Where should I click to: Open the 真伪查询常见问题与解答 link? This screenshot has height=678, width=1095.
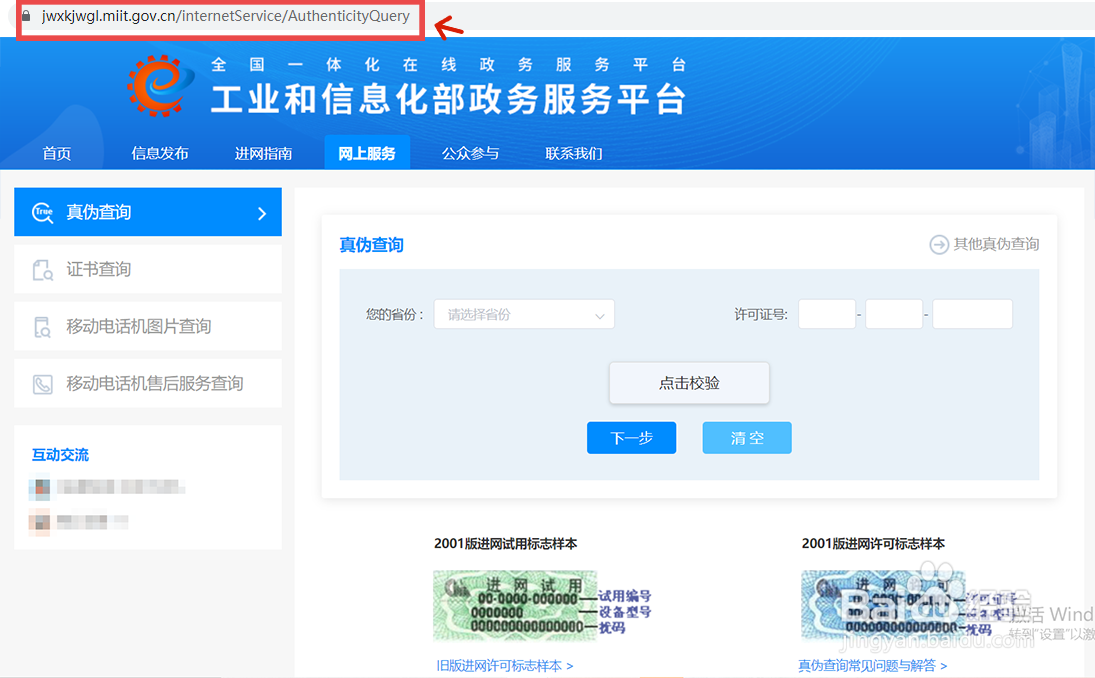872,665
